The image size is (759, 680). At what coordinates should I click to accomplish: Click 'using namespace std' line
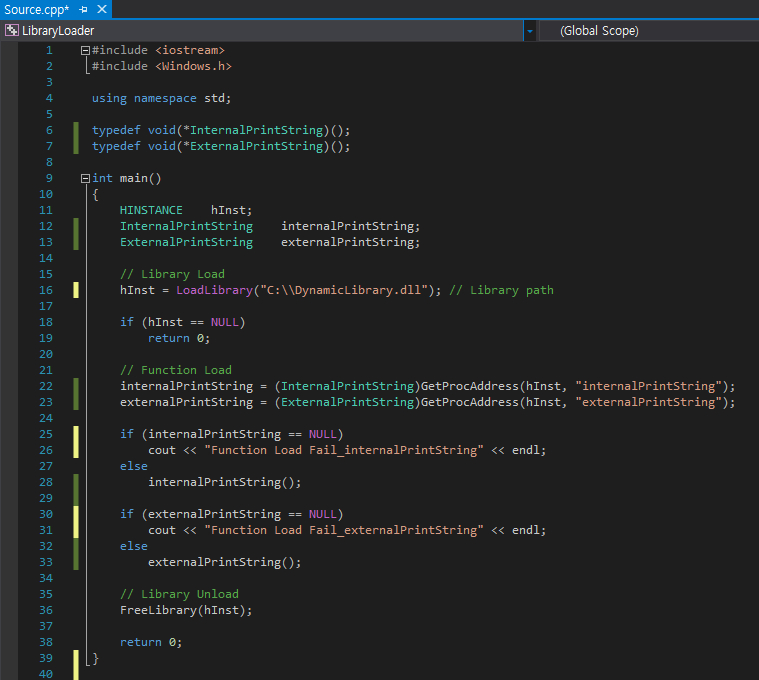point(162,98)
